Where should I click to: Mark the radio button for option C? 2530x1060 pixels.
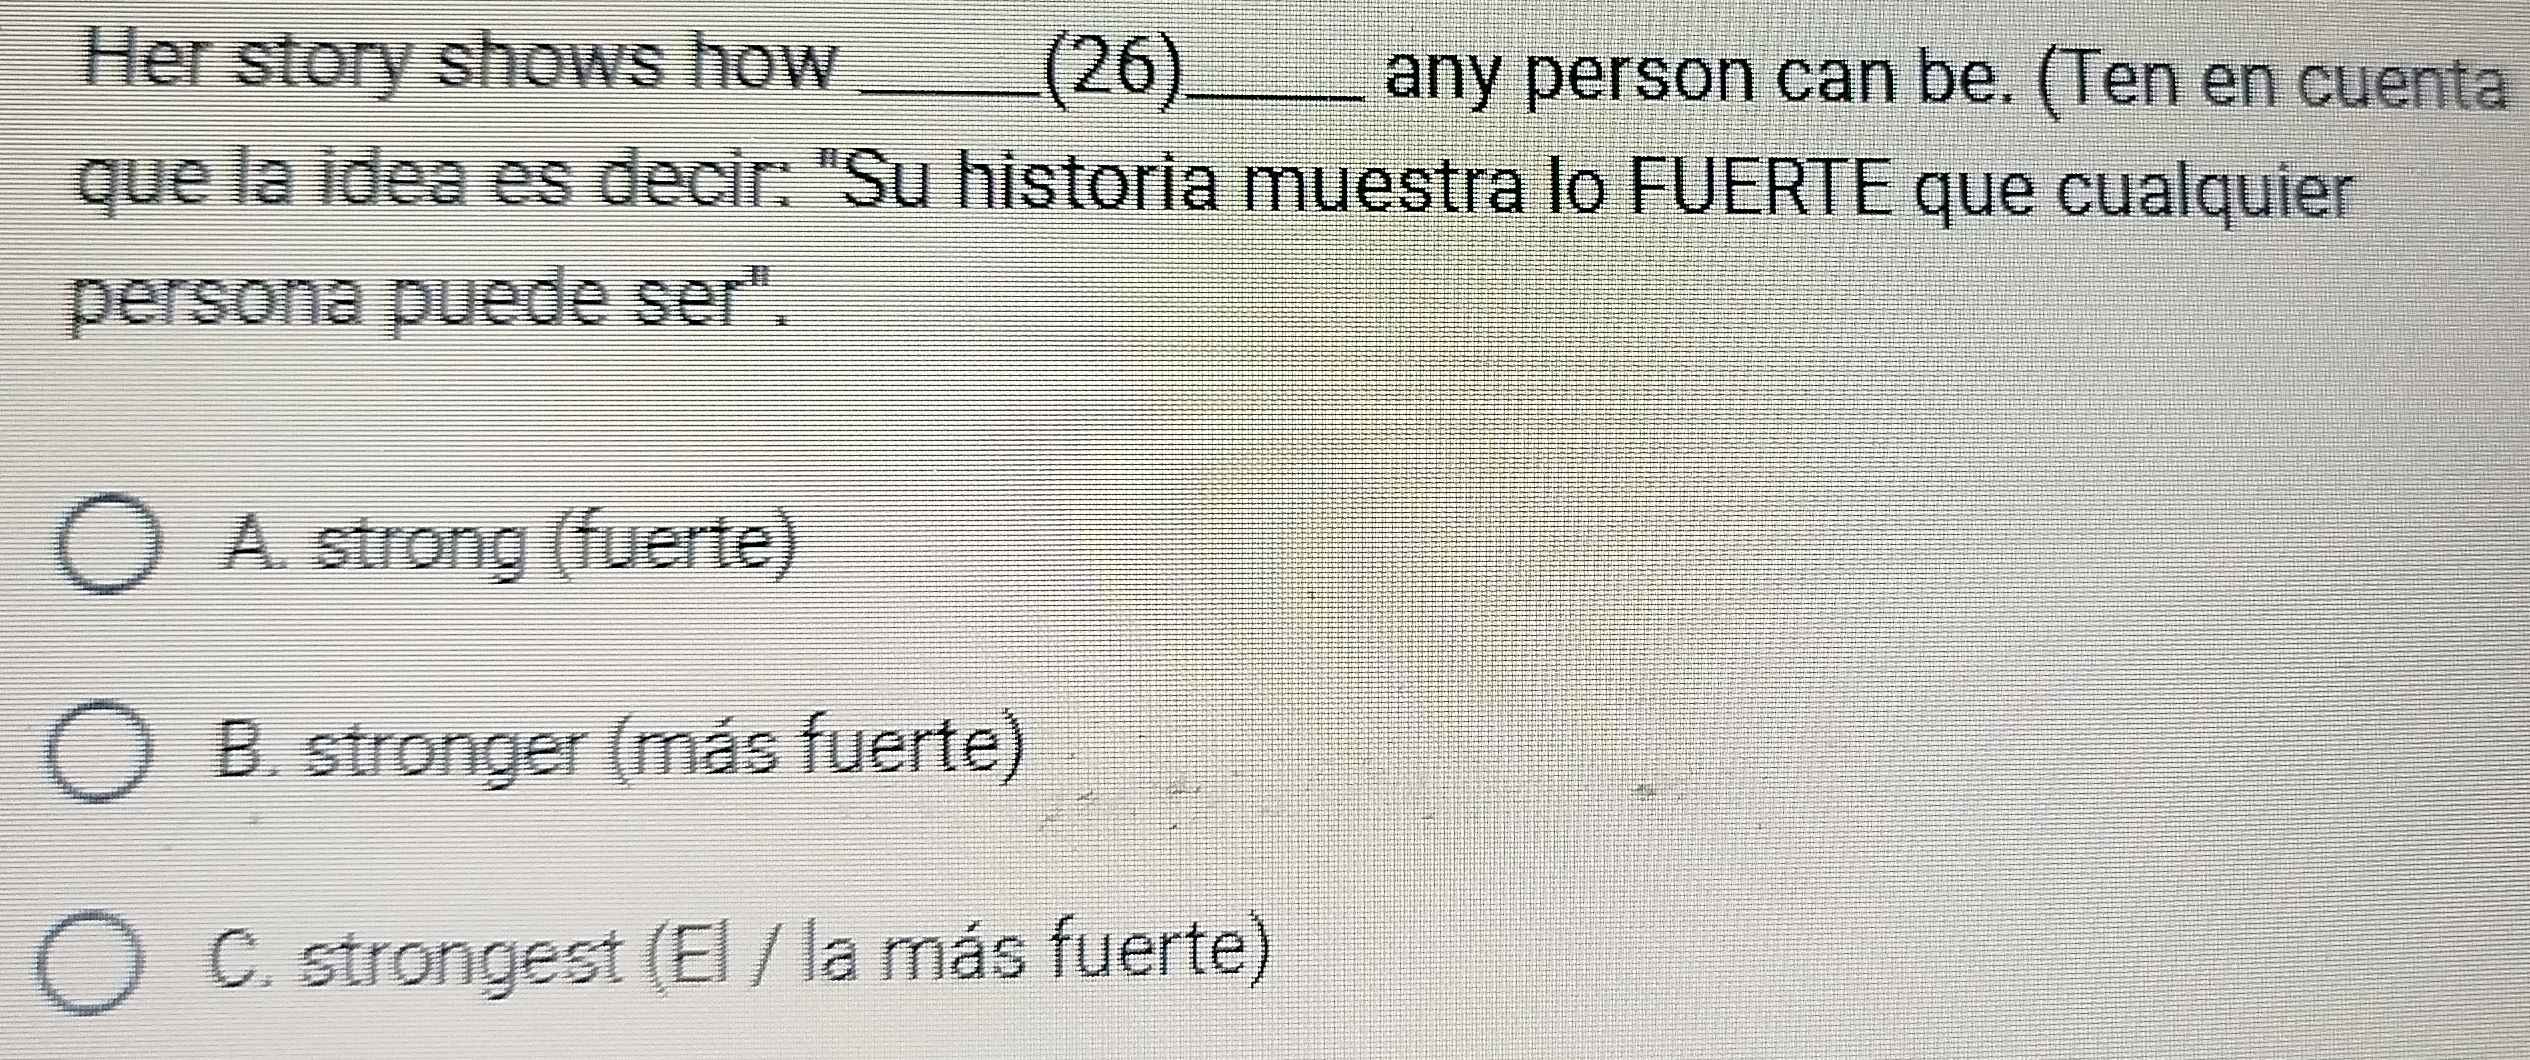(93, 960)
